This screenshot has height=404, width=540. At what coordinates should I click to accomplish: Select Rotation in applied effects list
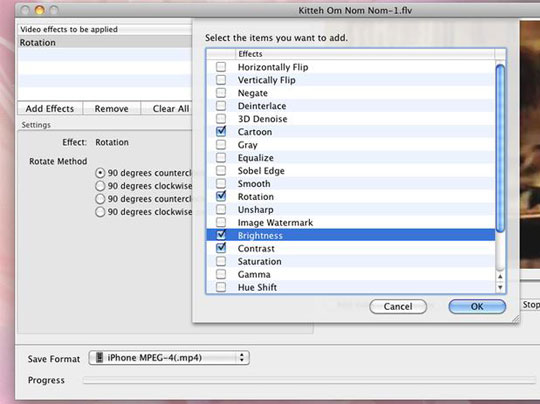[105, 43]
